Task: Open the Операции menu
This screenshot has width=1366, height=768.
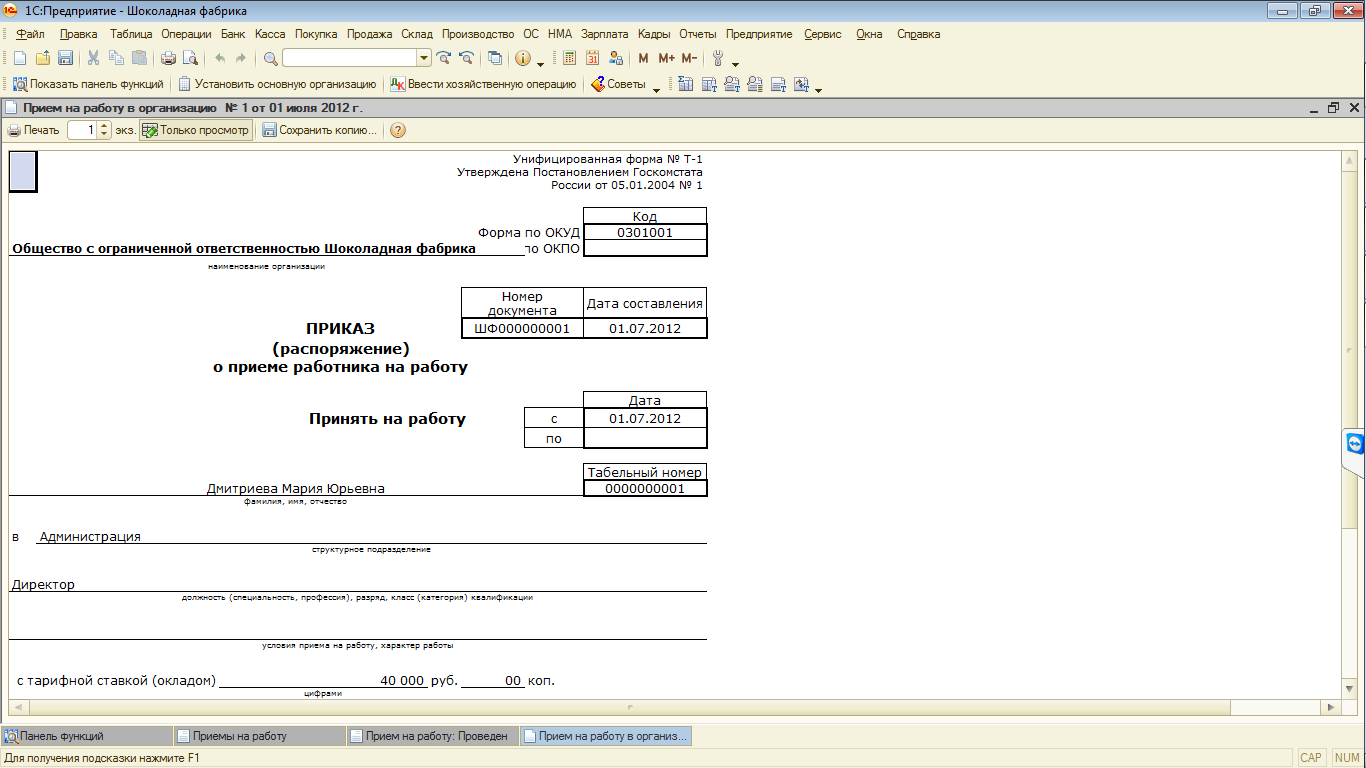Action: 186,34
